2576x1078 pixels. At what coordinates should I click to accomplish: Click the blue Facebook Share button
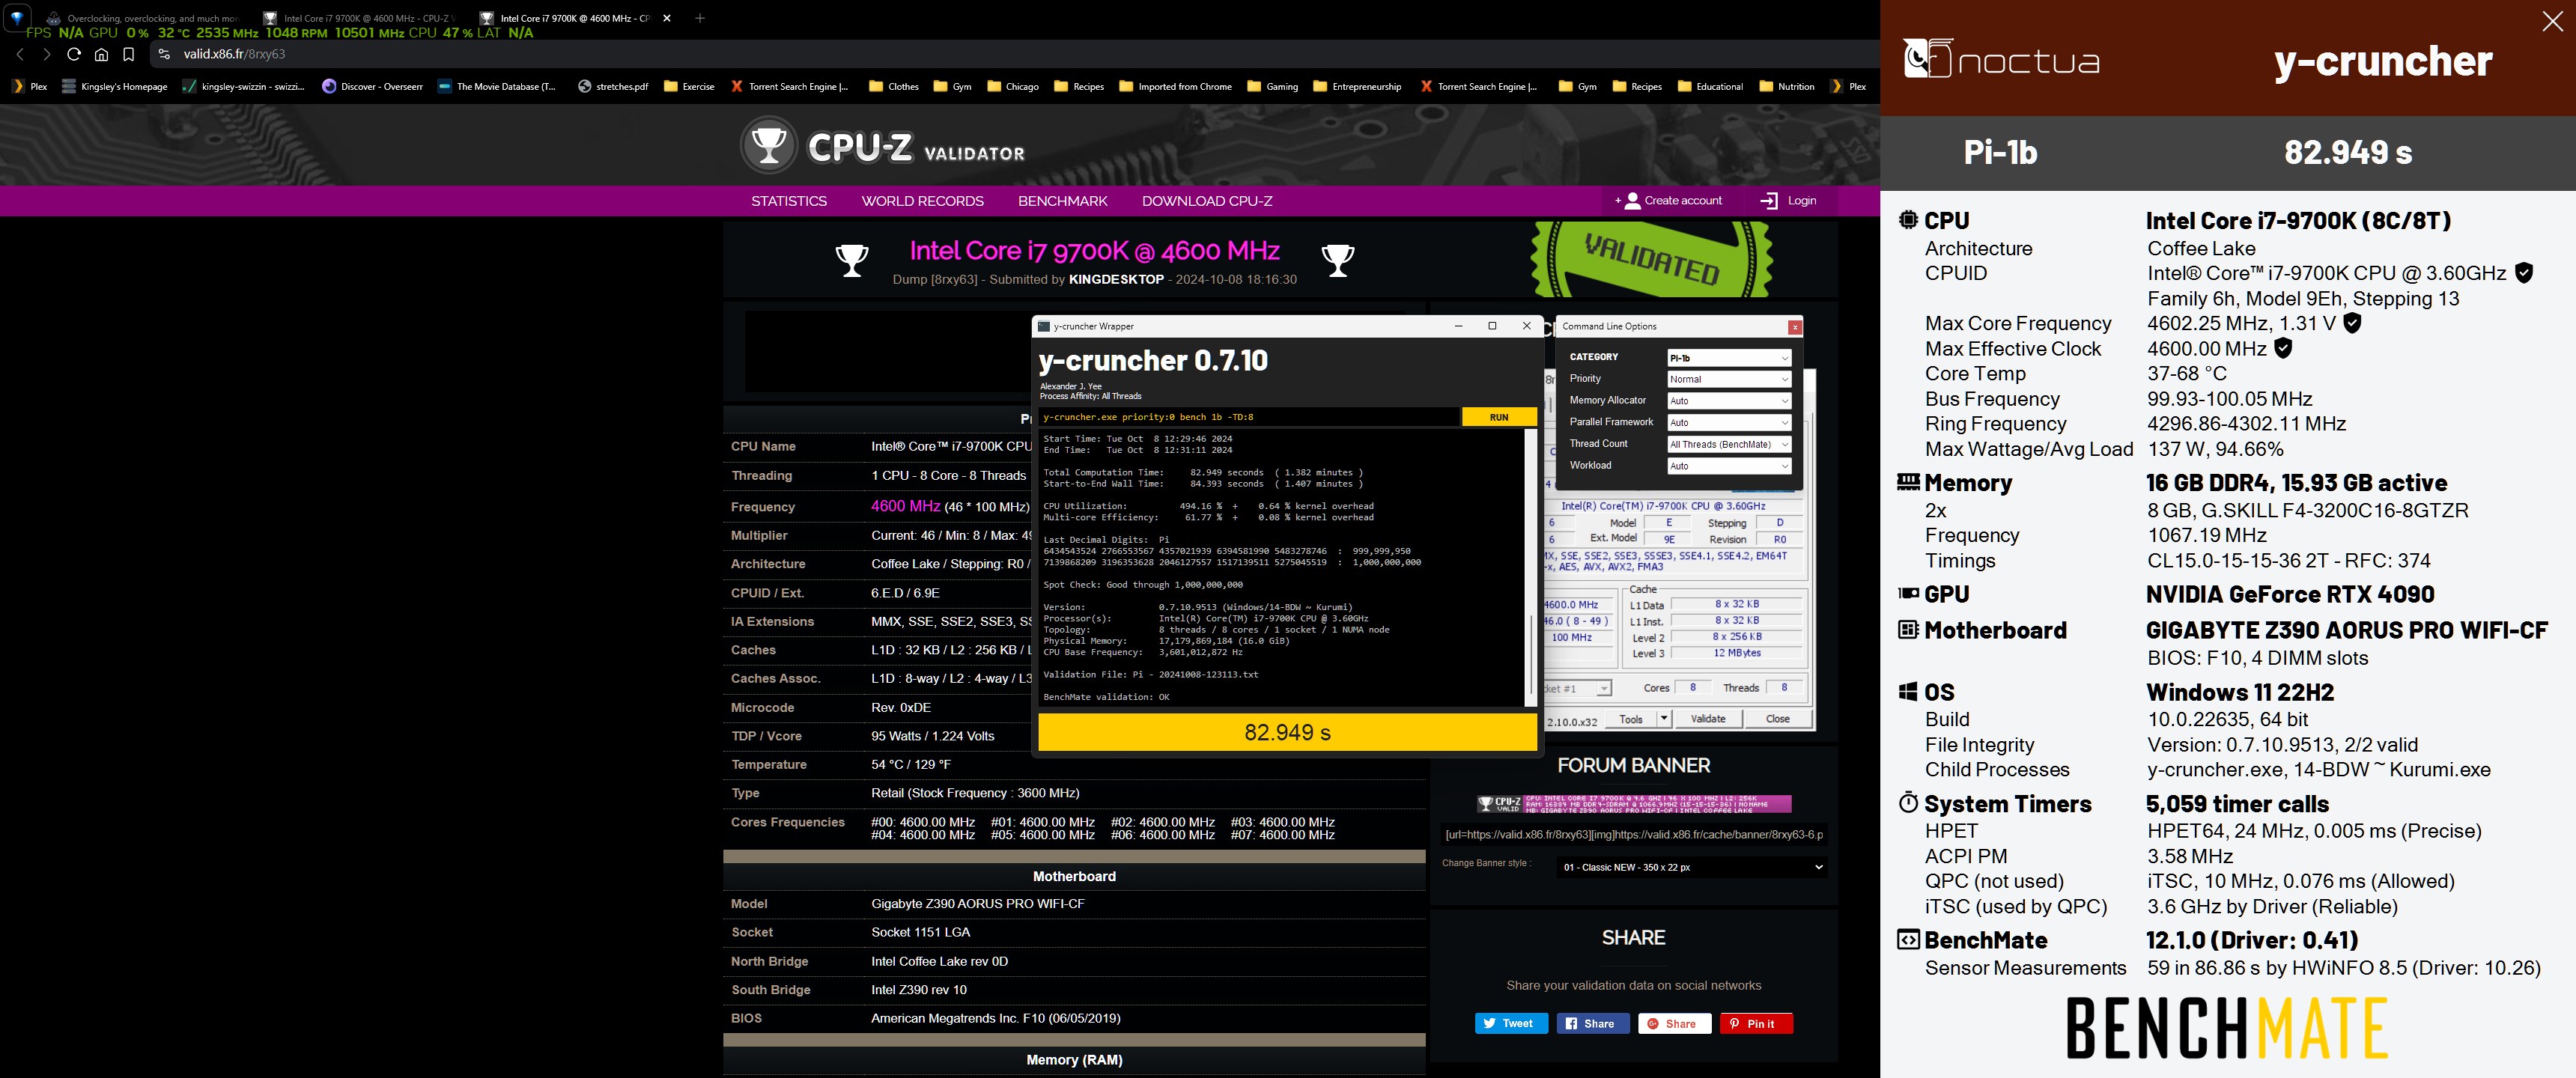point(1592,1023)
